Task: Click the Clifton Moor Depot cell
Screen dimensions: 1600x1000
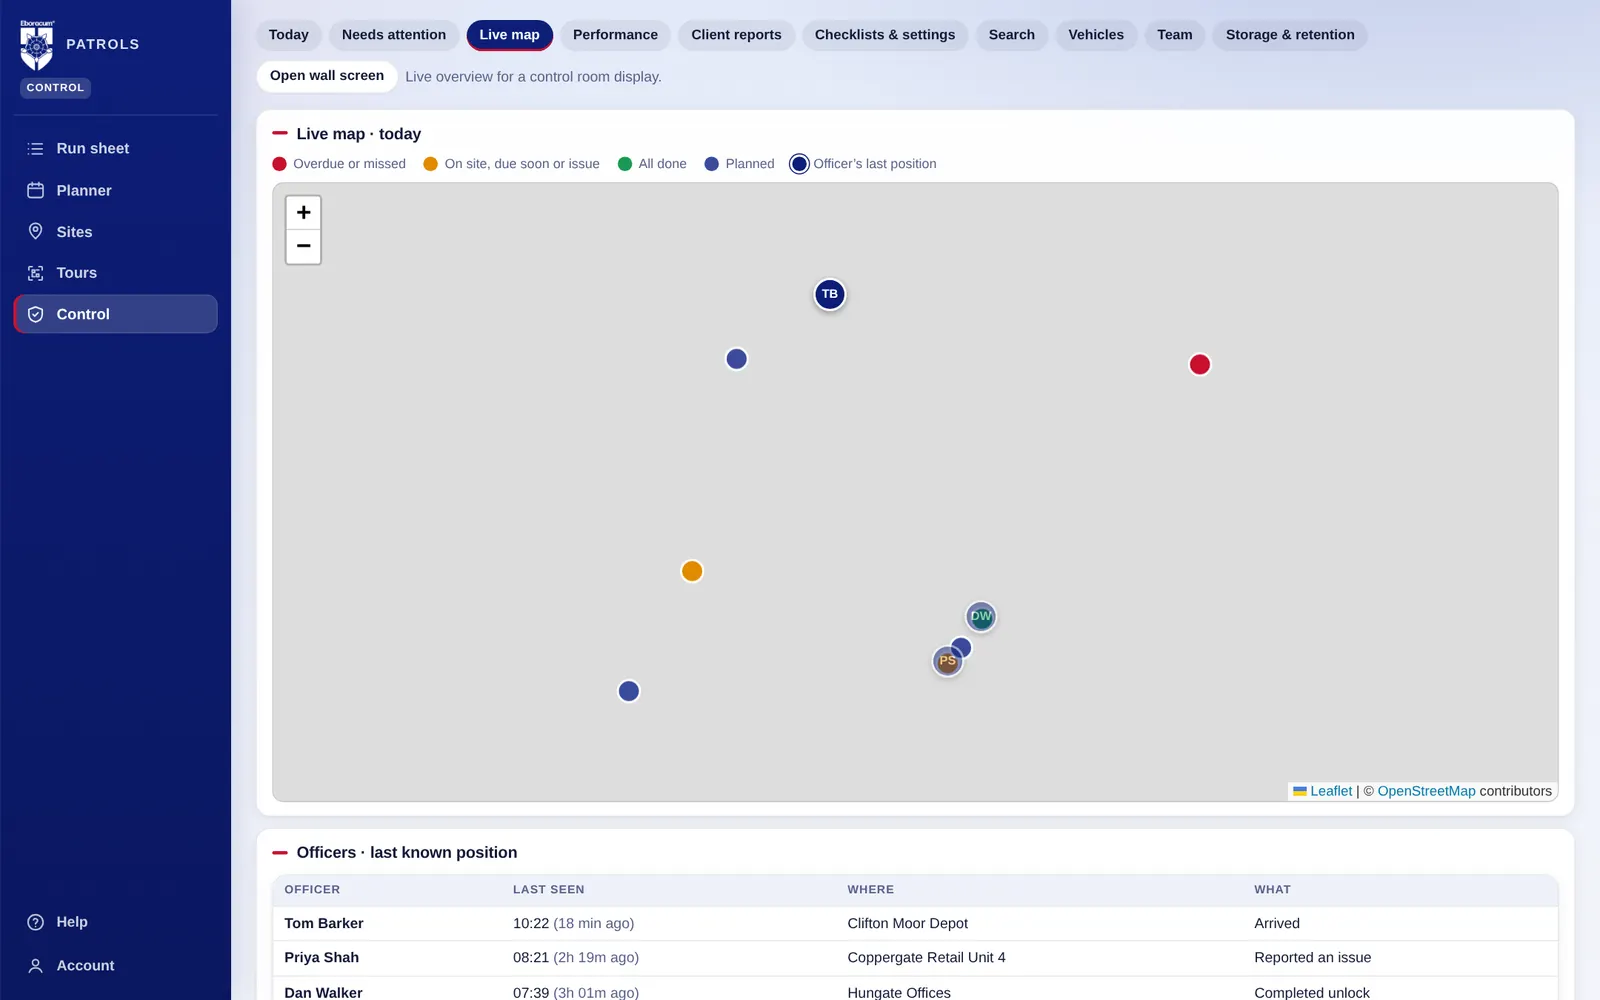Action: 907,924
